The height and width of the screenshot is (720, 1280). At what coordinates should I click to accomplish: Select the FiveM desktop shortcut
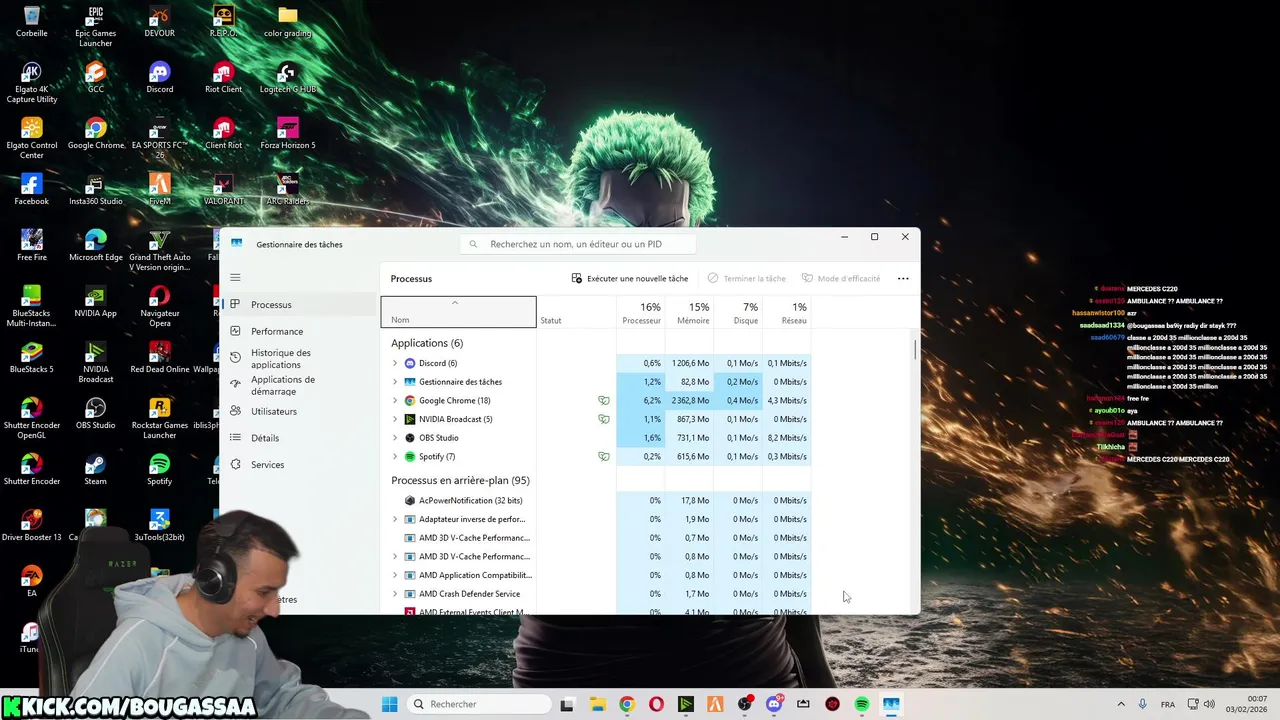pyautogui.click(x=159, y=190)
